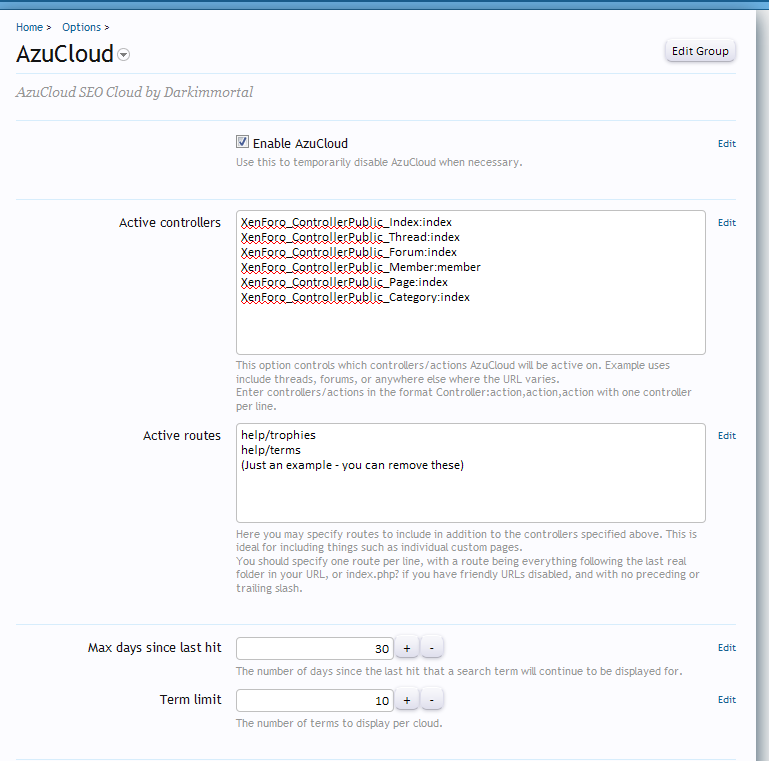Click Edit link beside Term limit
Viewport: 769px width, 761px height.
tap(726, 700)
